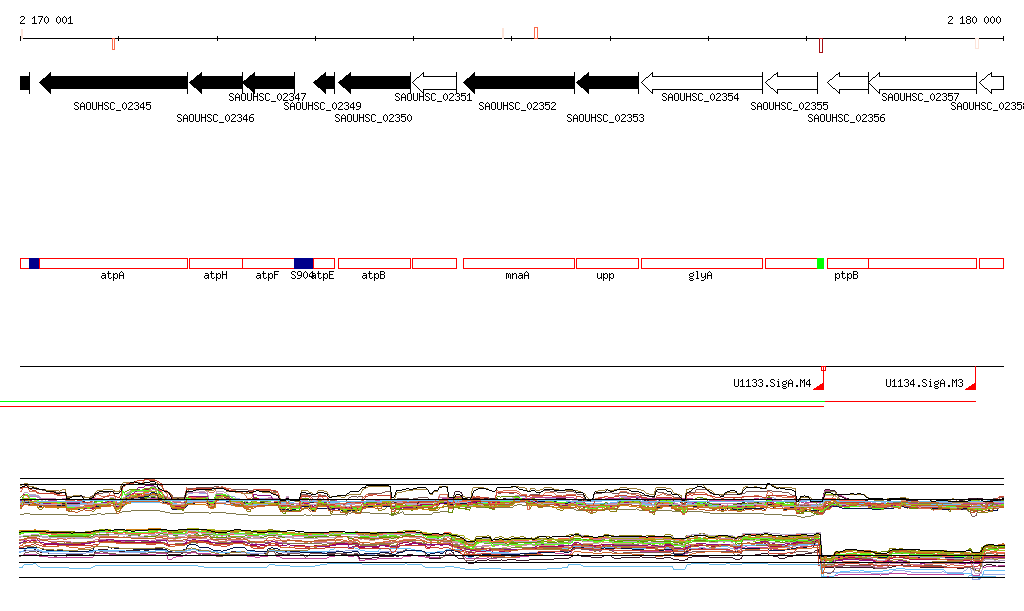Click the blue S904 segment block

(x=303, y=263)
